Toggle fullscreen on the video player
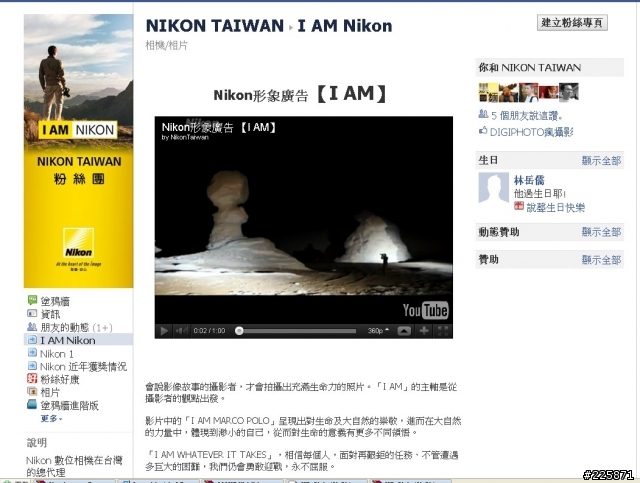The height and width of the screenshot is (483, 640). point(443,331)
